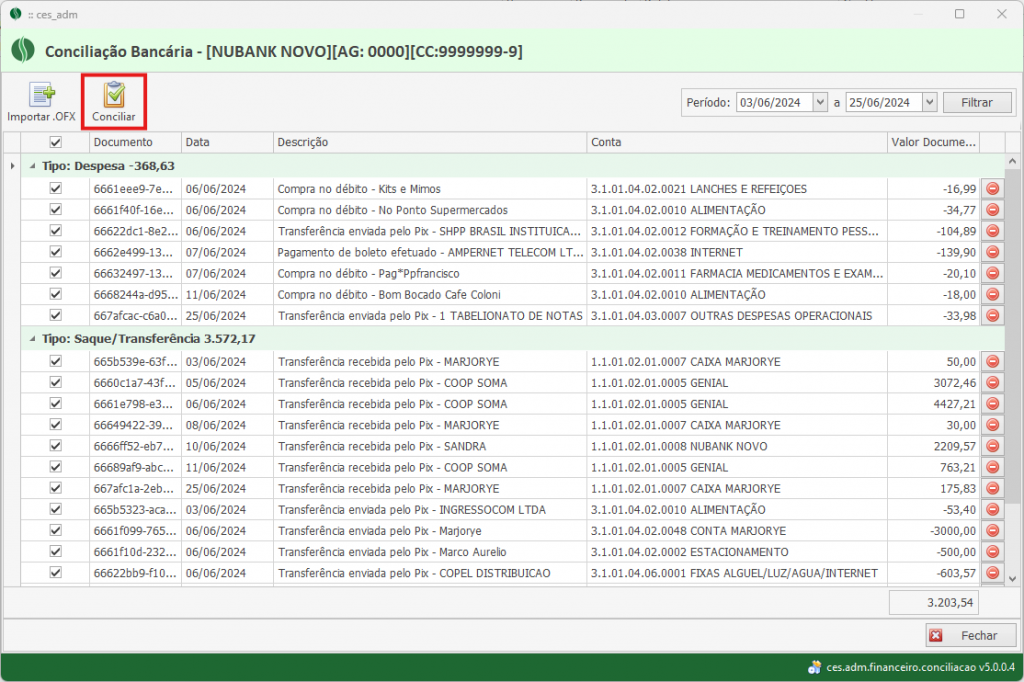
Task: Remove the -3000,00 Marjorye transfer row
Action: tap(993, 530)
